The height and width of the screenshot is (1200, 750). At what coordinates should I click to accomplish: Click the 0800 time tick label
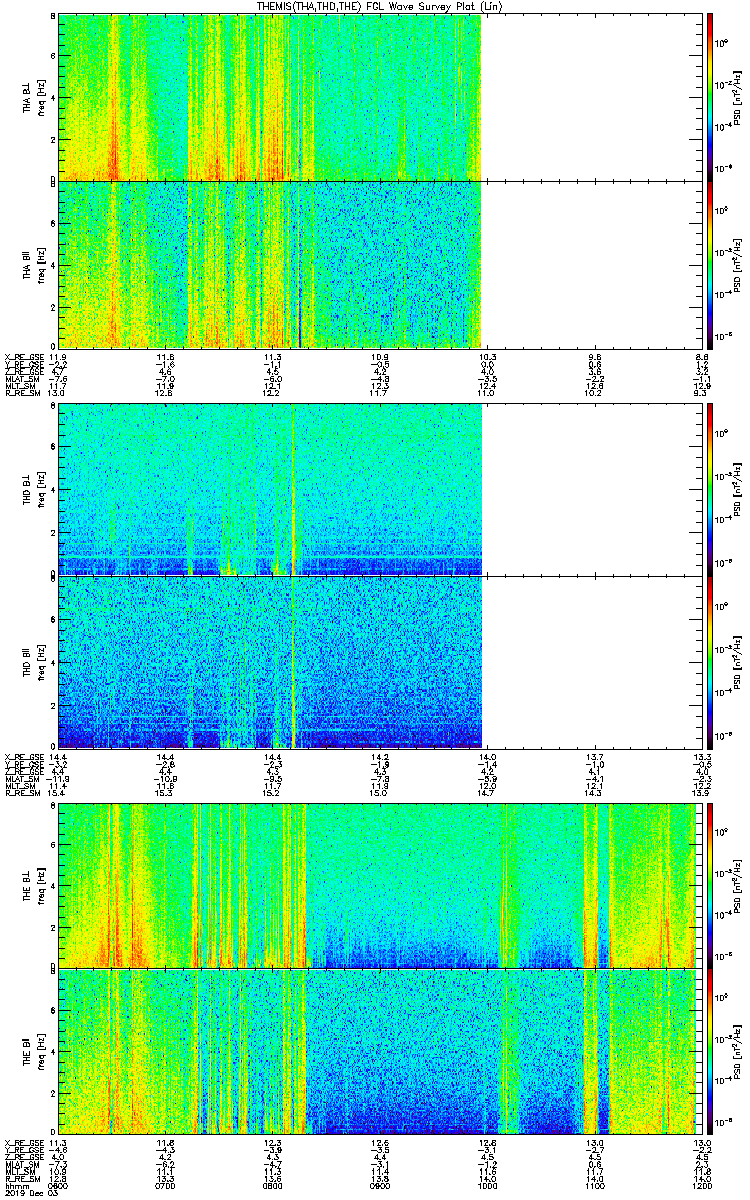tap(273, 1184)
